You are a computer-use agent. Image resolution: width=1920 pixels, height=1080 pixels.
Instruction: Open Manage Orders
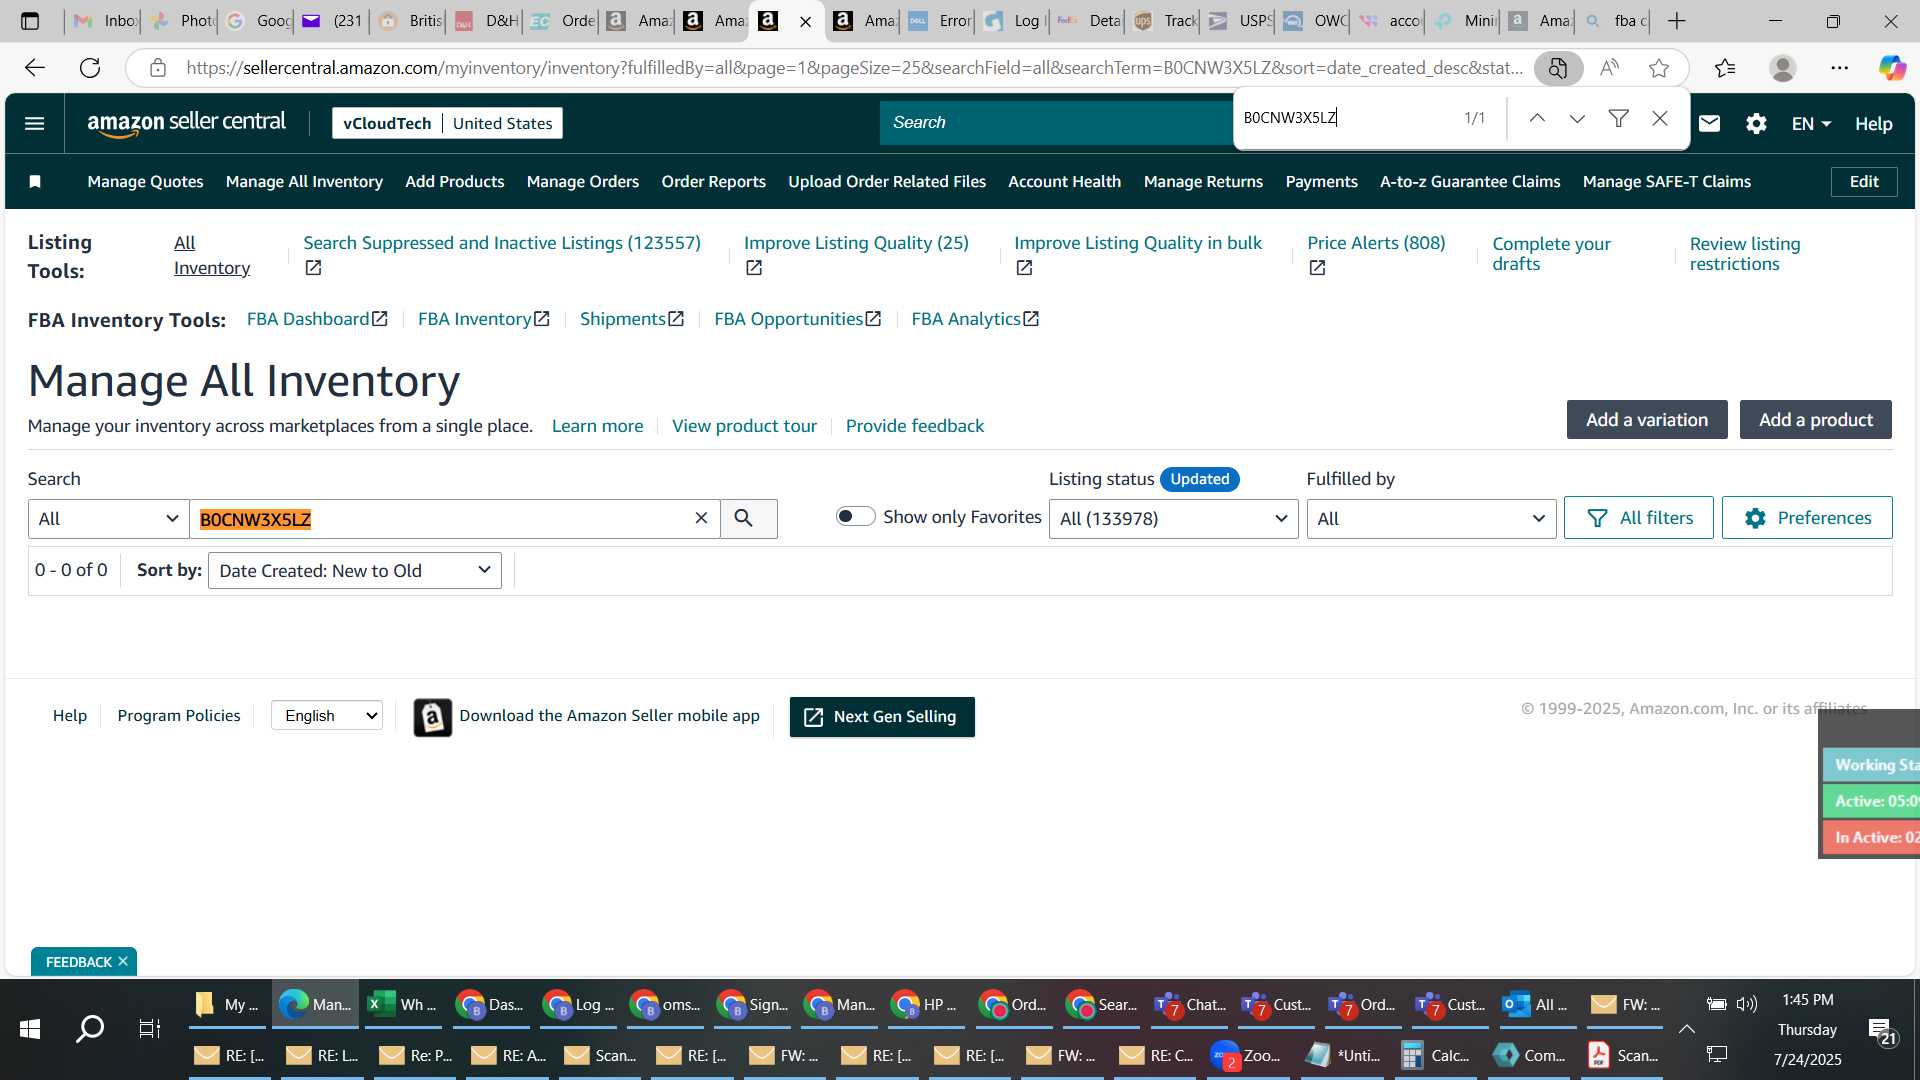(x=582, y=181)
